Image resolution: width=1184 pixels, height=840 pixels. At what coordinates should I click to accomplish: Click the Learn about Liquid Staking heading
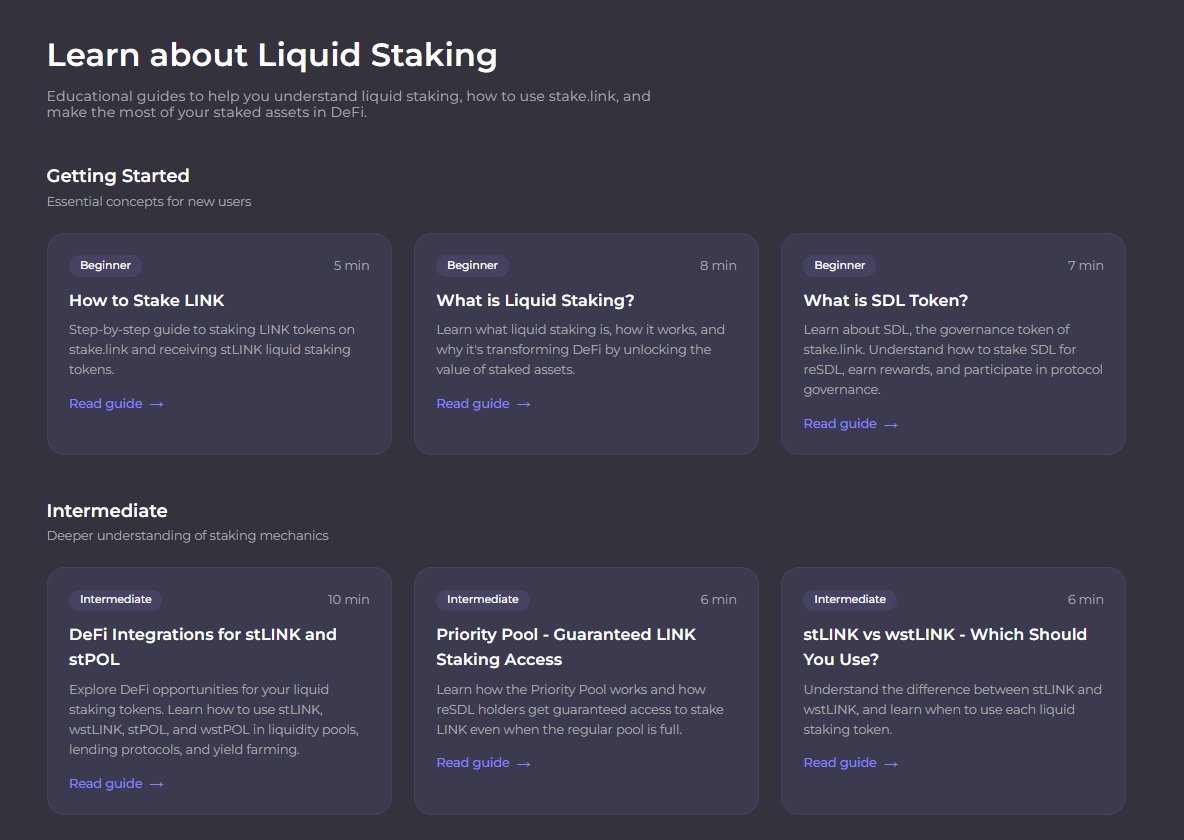(272, 55)
